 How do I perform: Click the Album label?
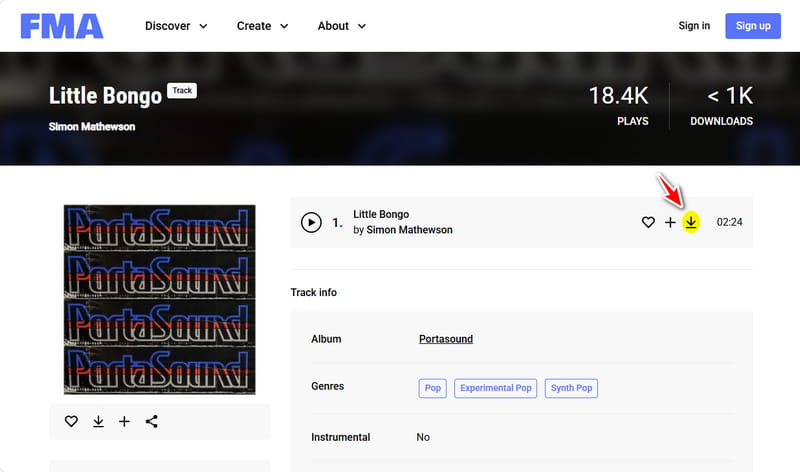326,339
